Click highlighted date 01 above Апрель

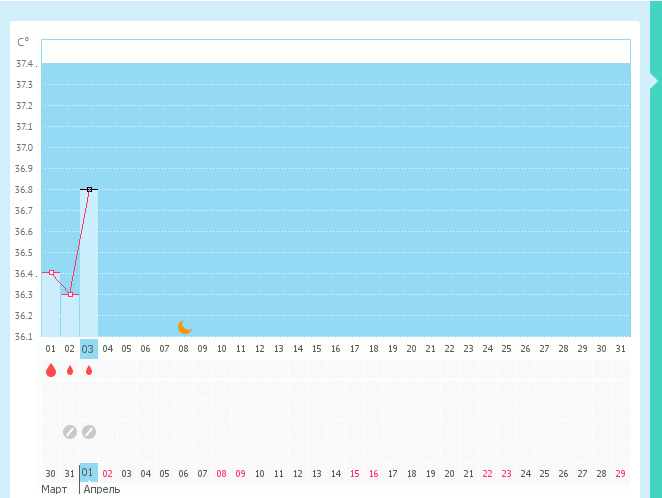tap(88, 472)
